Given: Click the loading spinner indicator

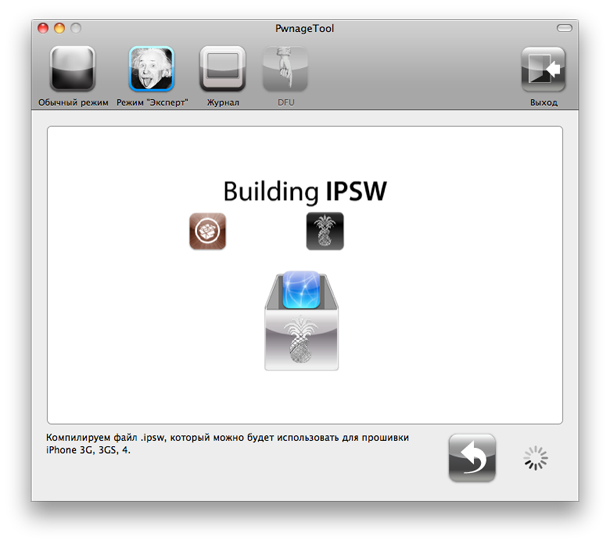Looking at the screenshot, I should [536, 459].
